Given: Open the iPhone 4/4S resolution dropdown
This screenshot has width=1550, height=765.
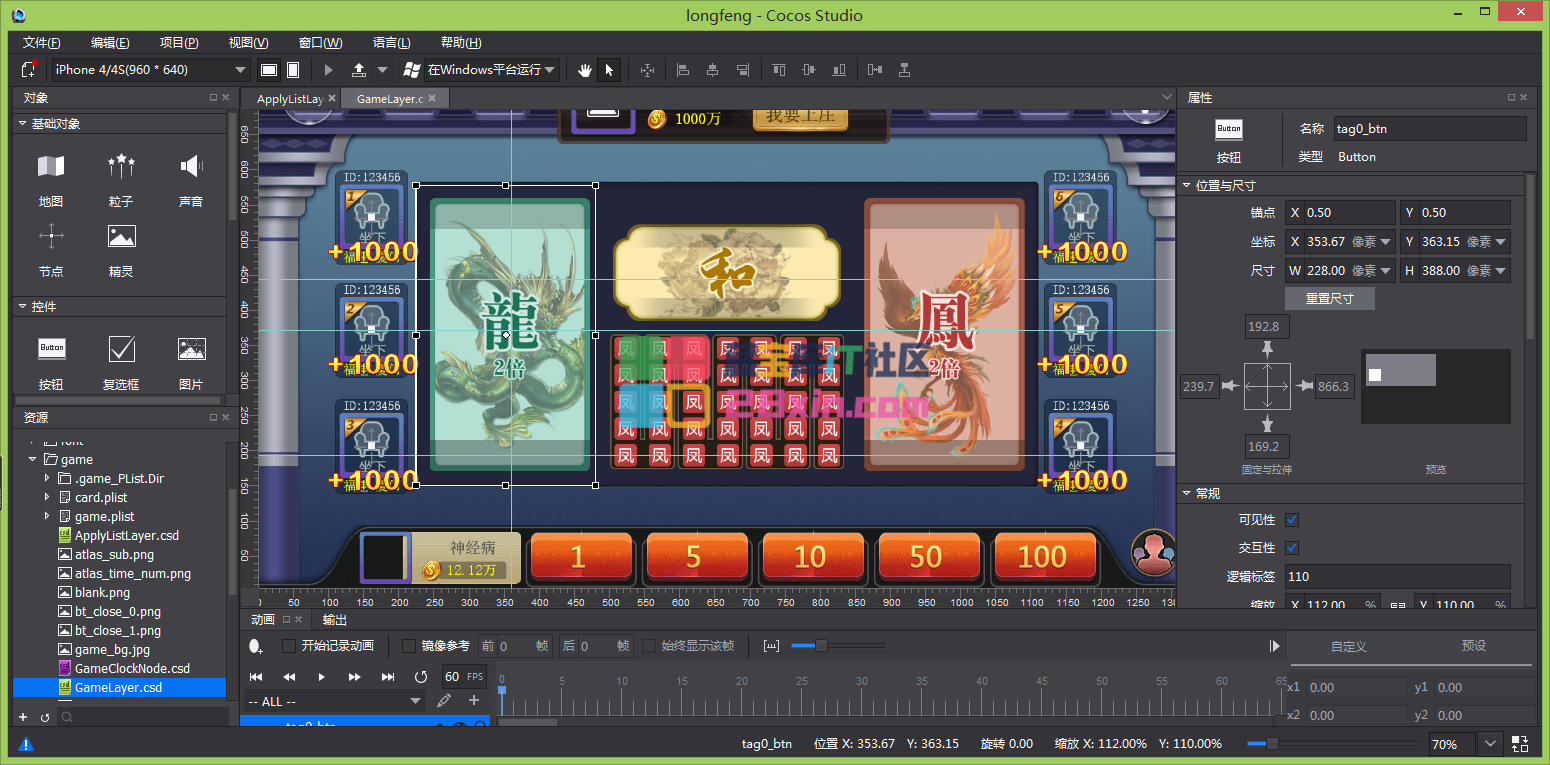Looking at the screenshot, I should [150, 70].
